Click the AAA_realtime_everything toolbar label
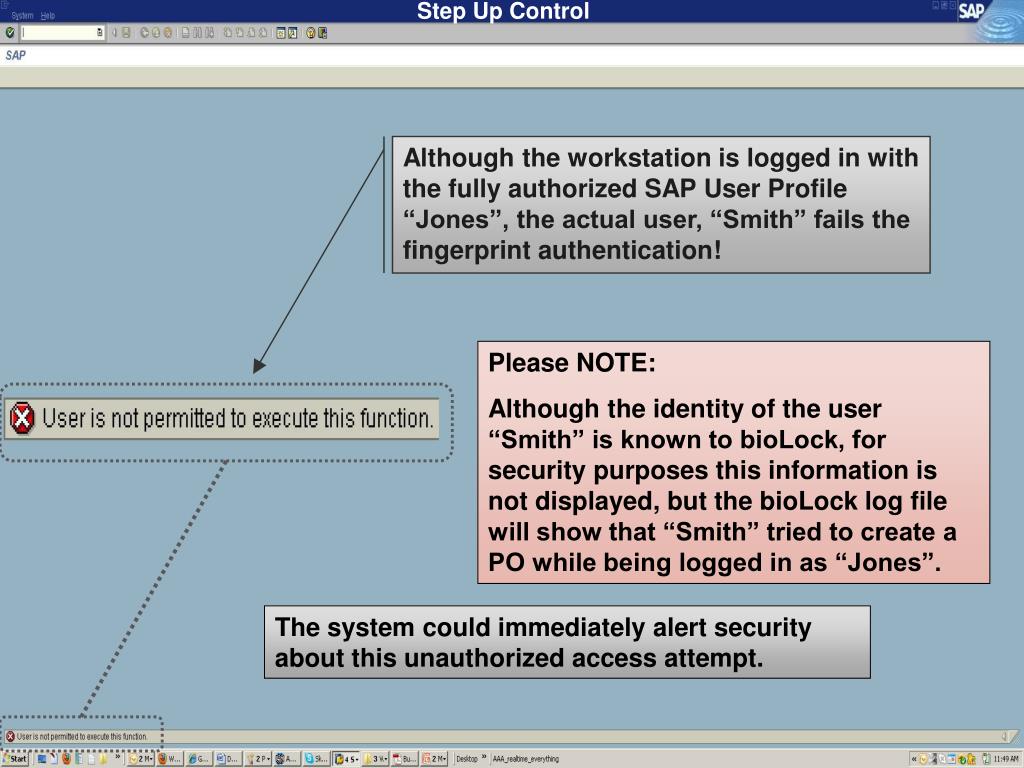The image size is (1024, 768). [526, 759]
